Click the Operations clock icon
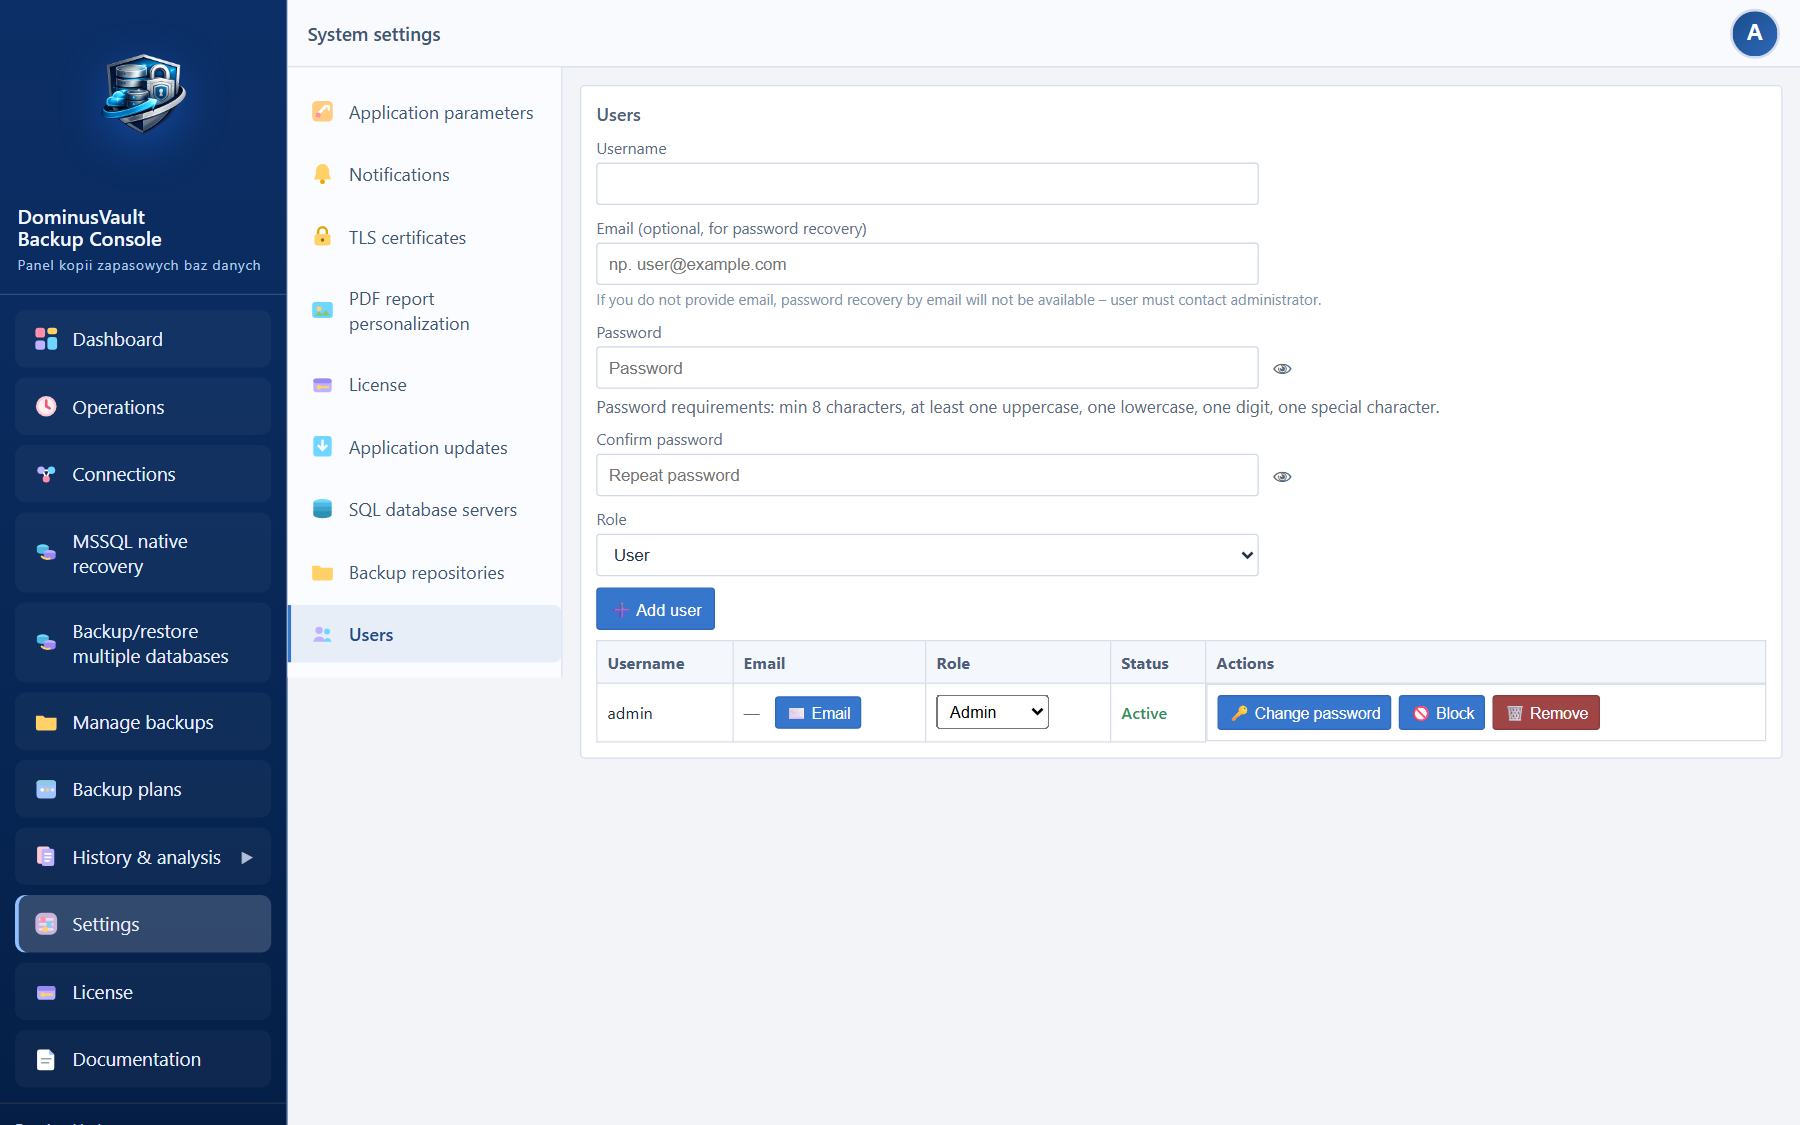Screen dimensions: 1800x1125 click(x=46, y=406)
